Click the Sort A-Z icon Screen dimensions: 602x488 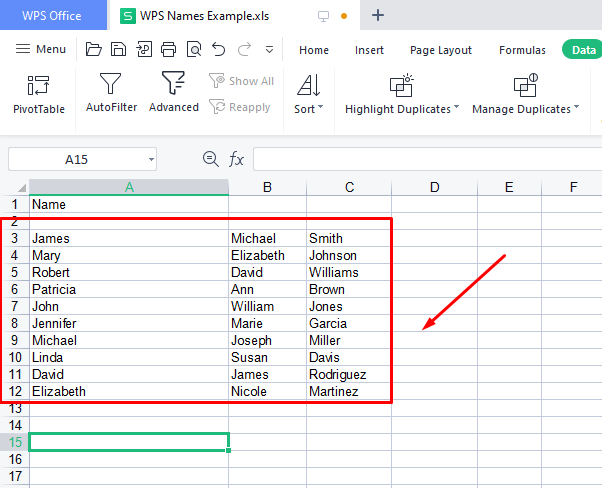(309, 85)
